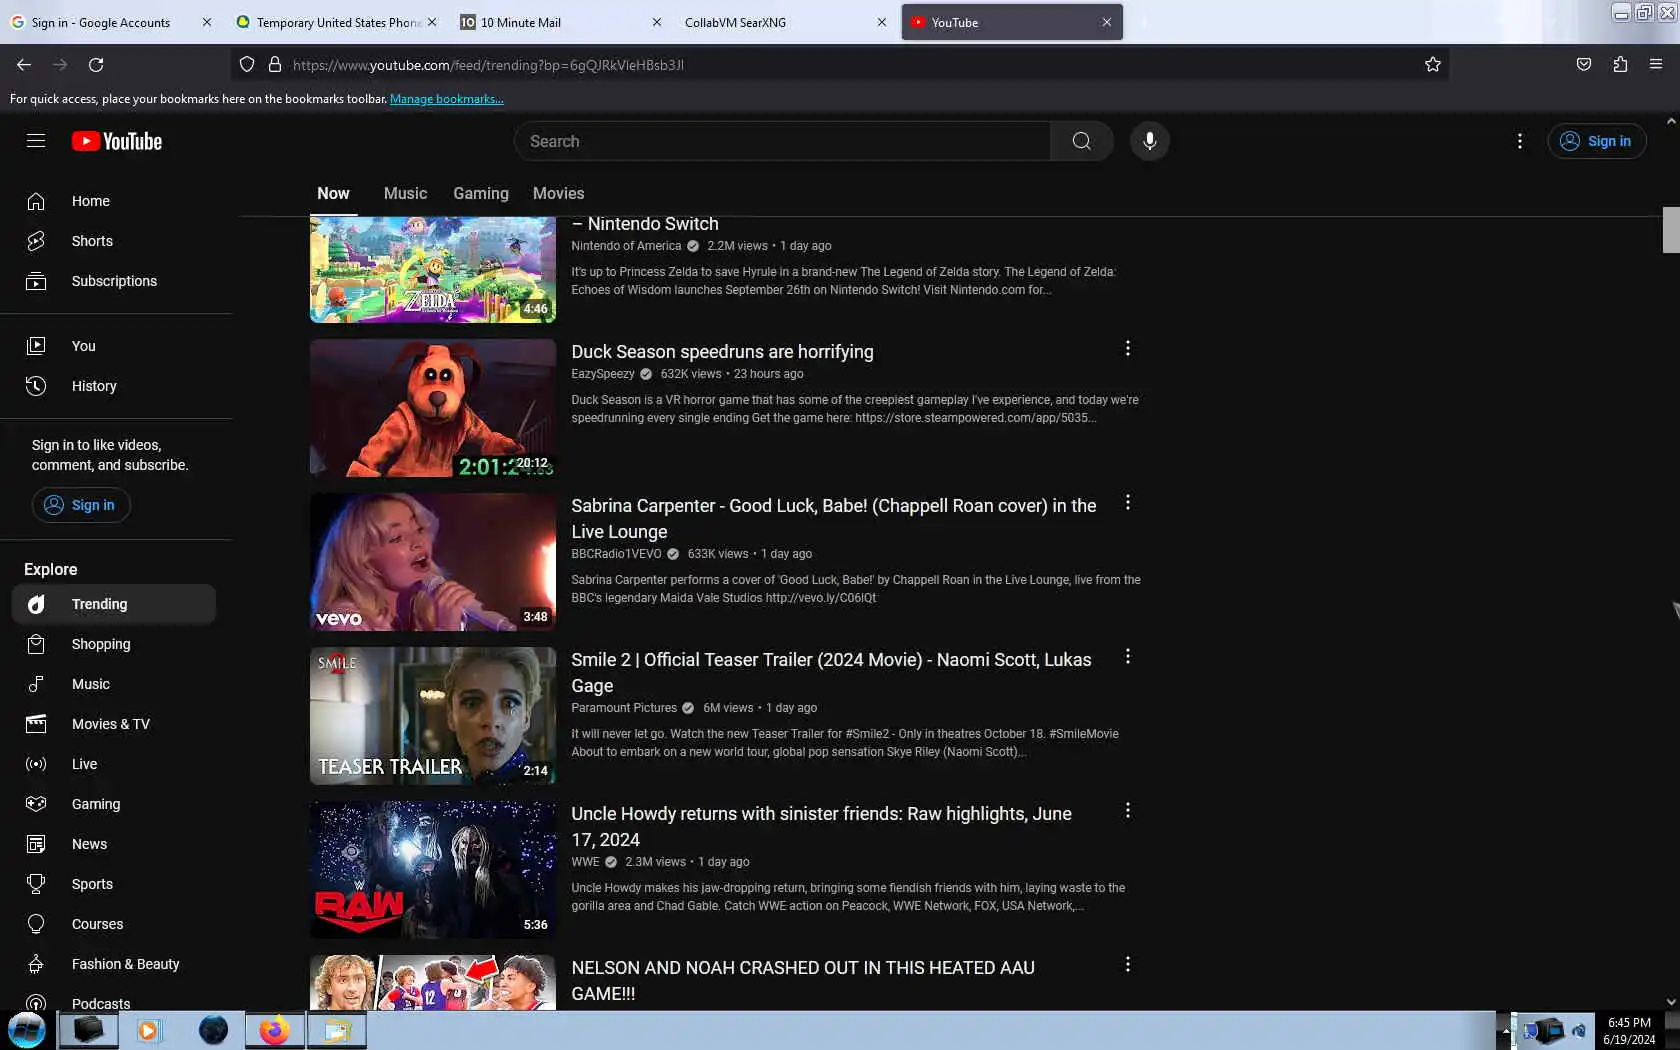Switch to the Movies trending tab
The width and height of the screenshot is (1680, 1050).
(558, 193)
